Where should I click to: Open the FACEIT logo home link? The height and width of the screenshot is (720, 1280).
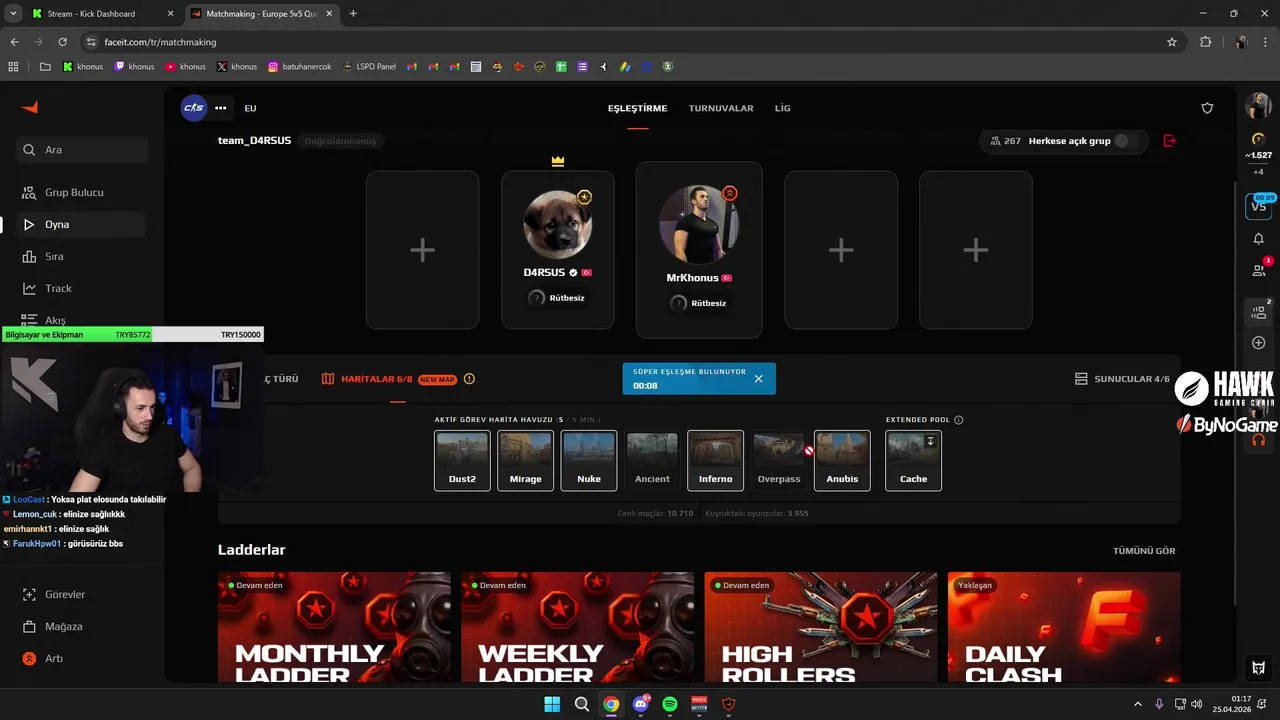pyautogui.click(x=30, y=107)
